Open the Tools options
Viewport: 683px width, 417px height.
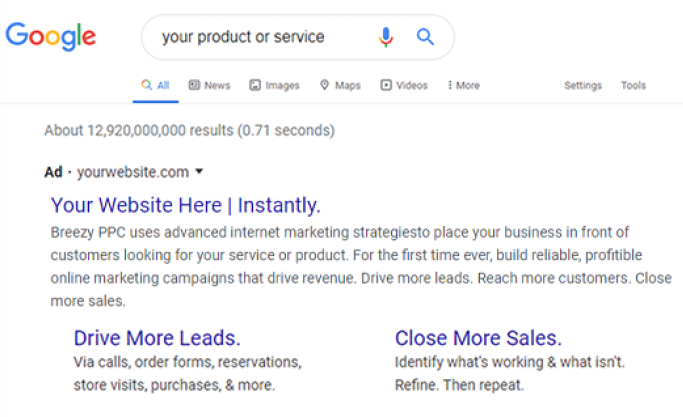[x=633, y=86]
